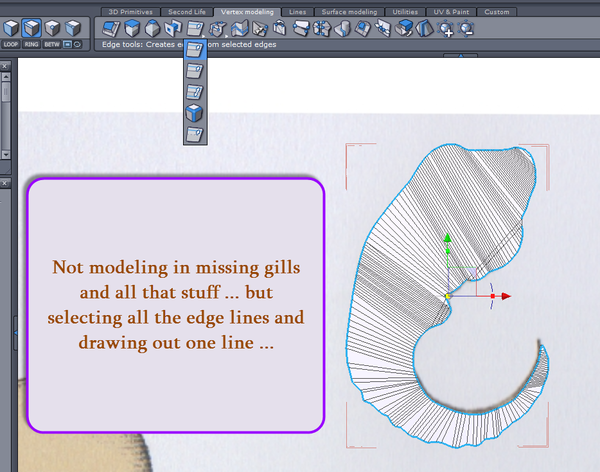600x472 pixels.
Task: Toggle lasso selection mode icon
Action: [79, 44]
